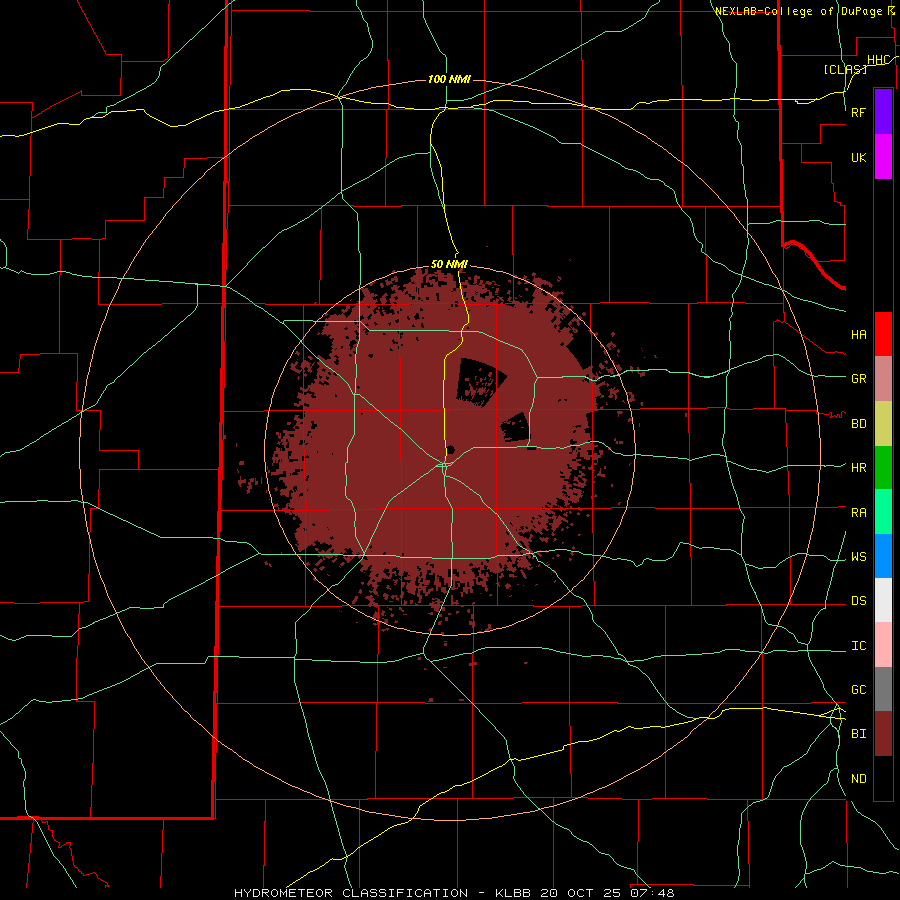
Task: Click the [CLAS] units label
Action: [x=845, y=70]
